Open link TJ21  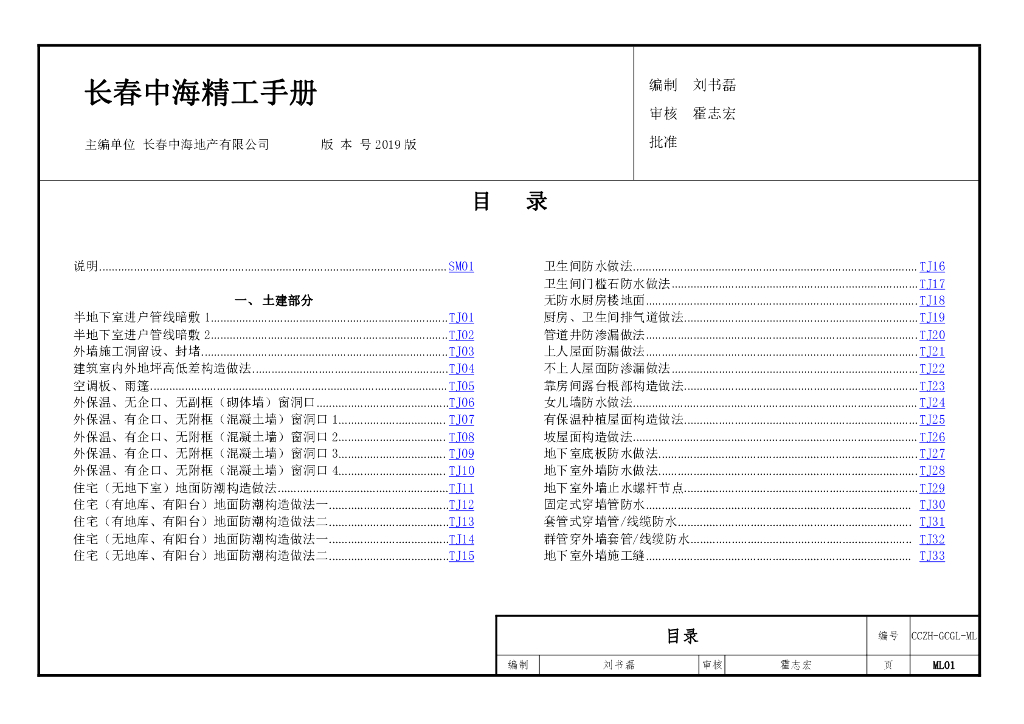tap(932, 351)
